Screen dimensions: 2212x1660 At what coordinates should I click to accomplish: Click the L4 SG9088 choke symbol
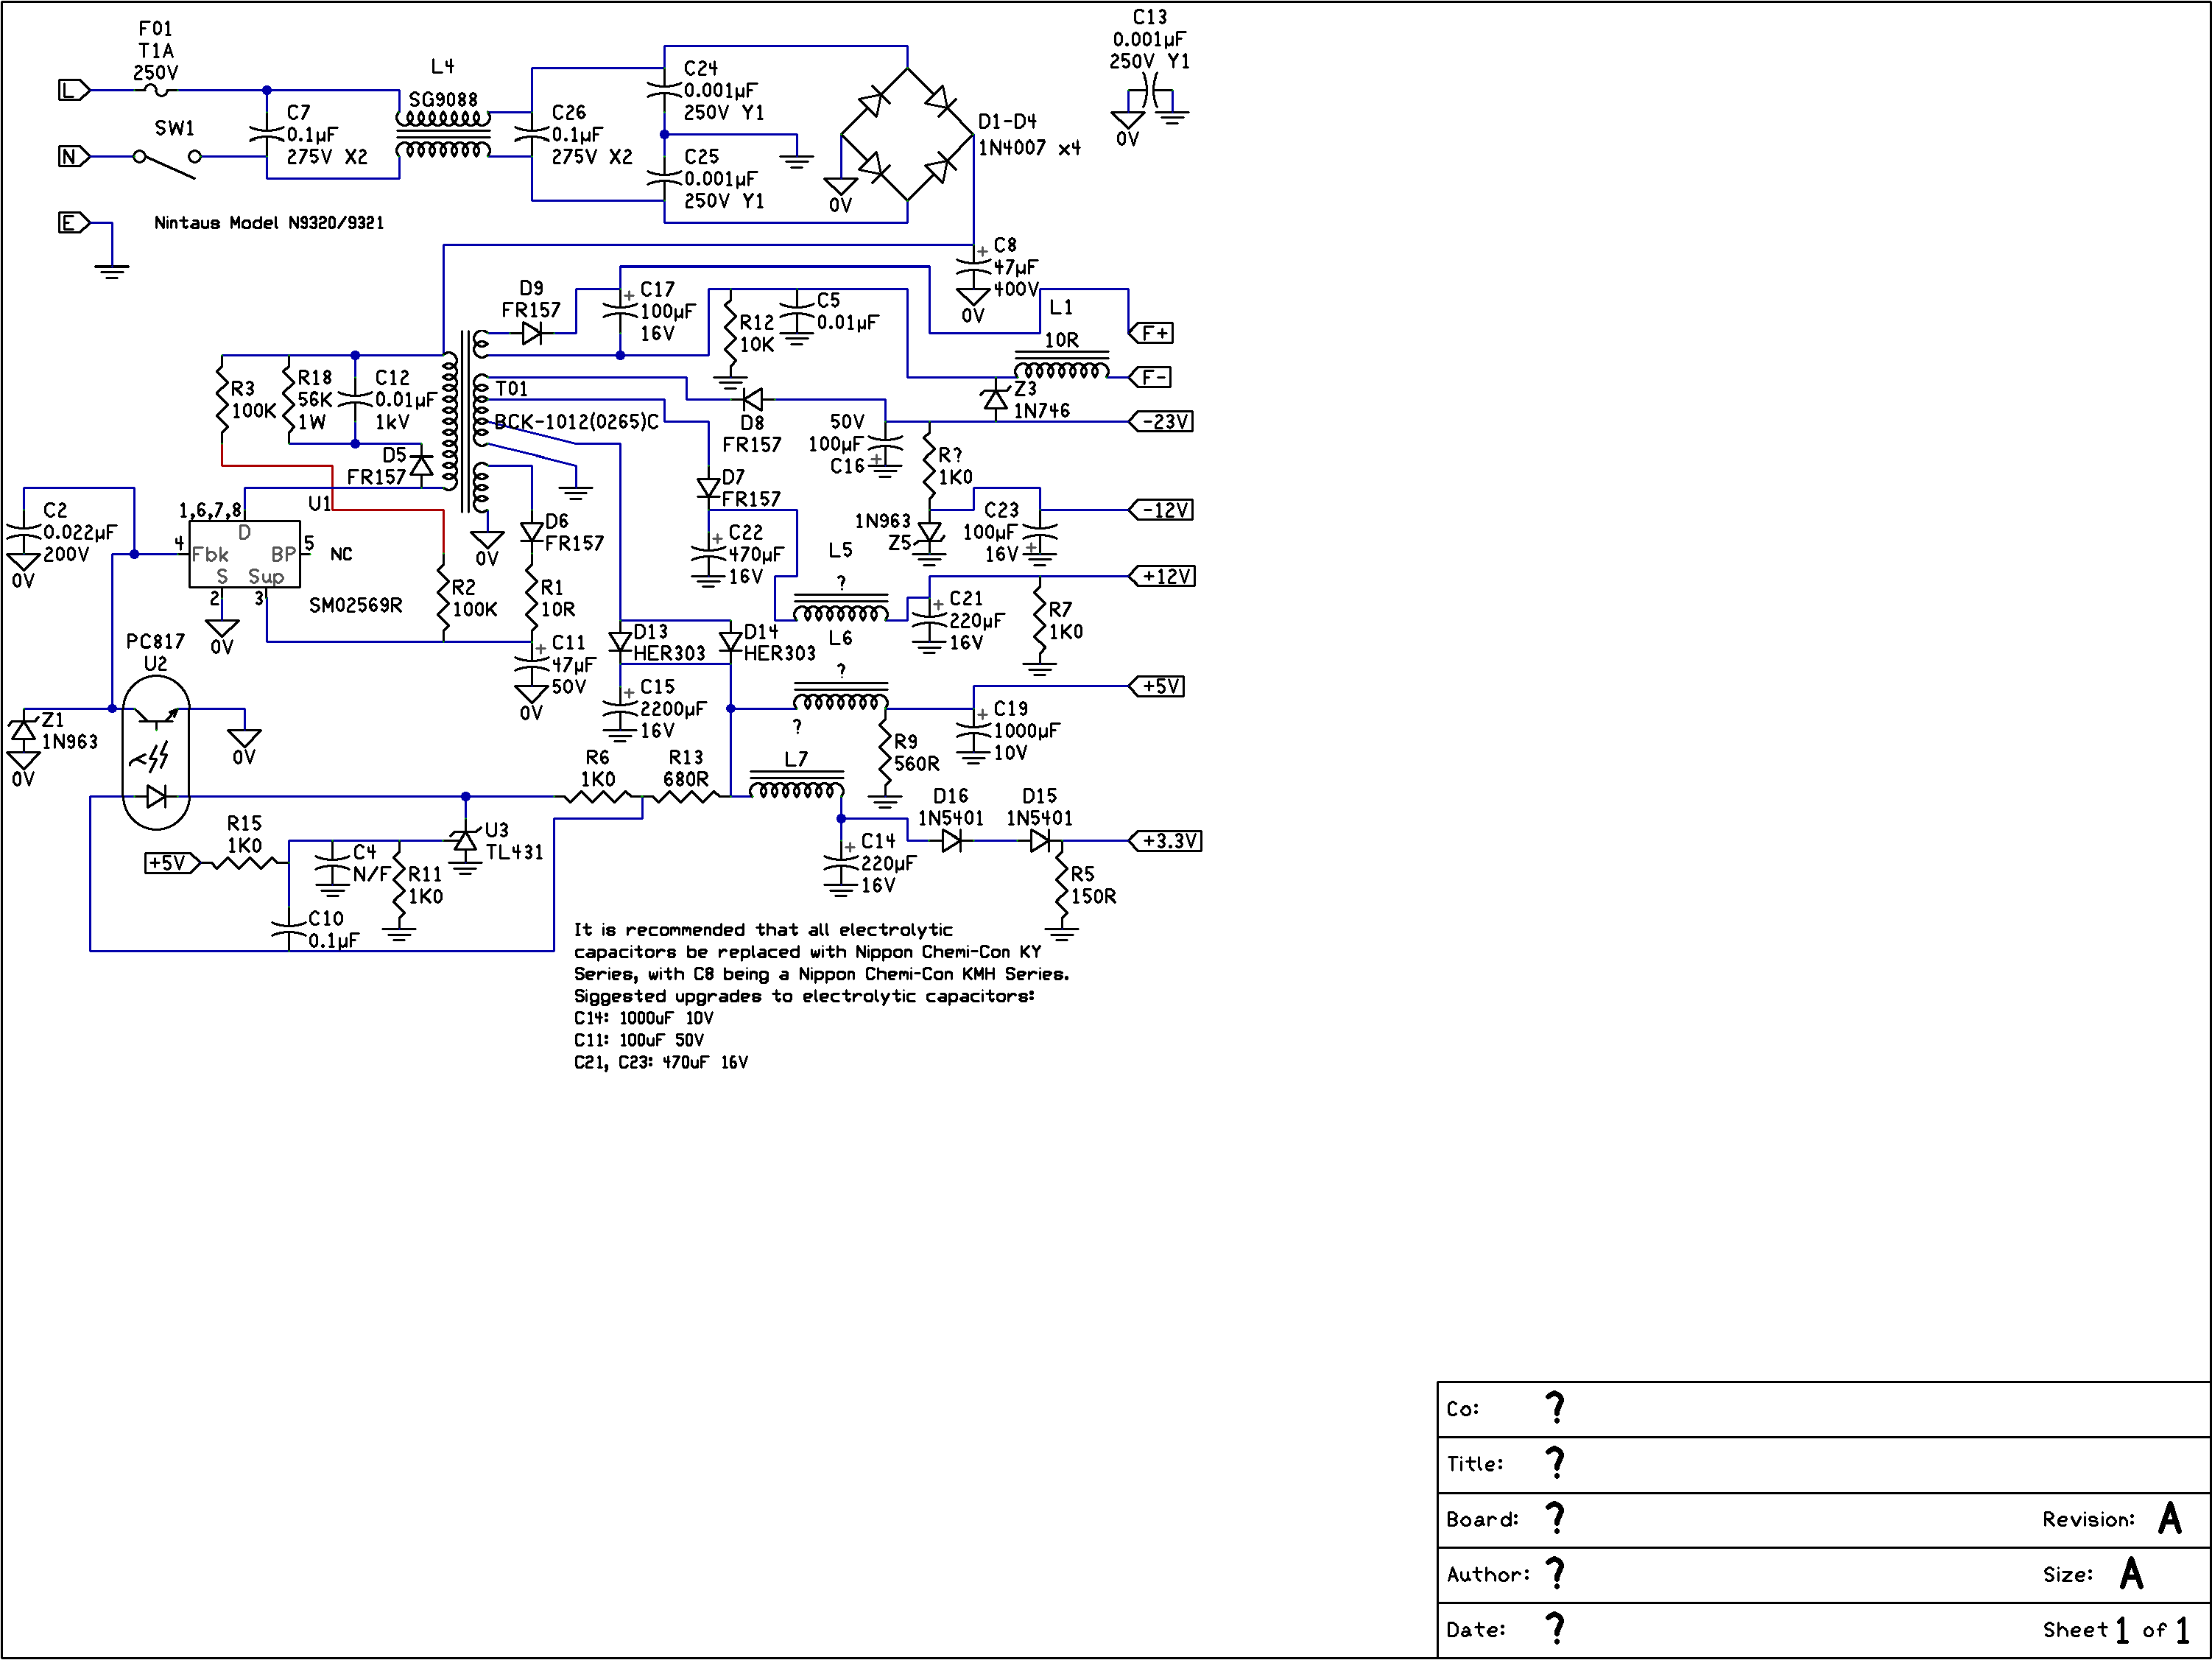pyautogui.click(x=443, y=134)
